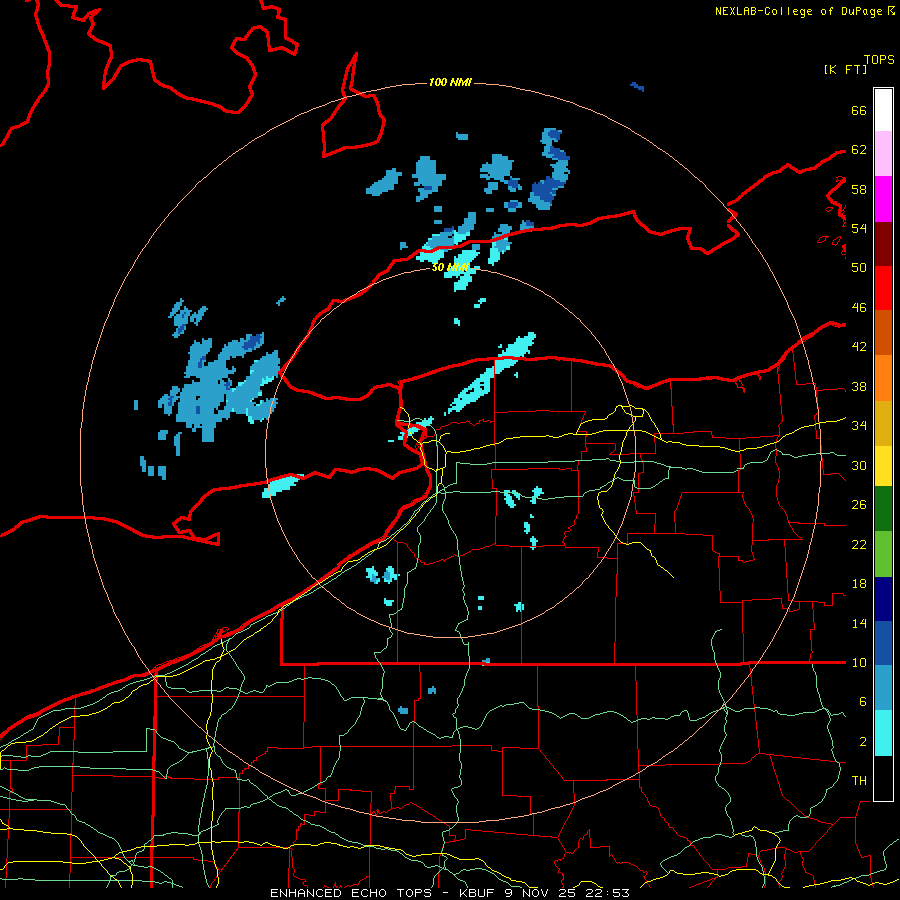This screenshot has width=900, height=900.
Task: Click the legend value '58'
Action: point(859,189)
